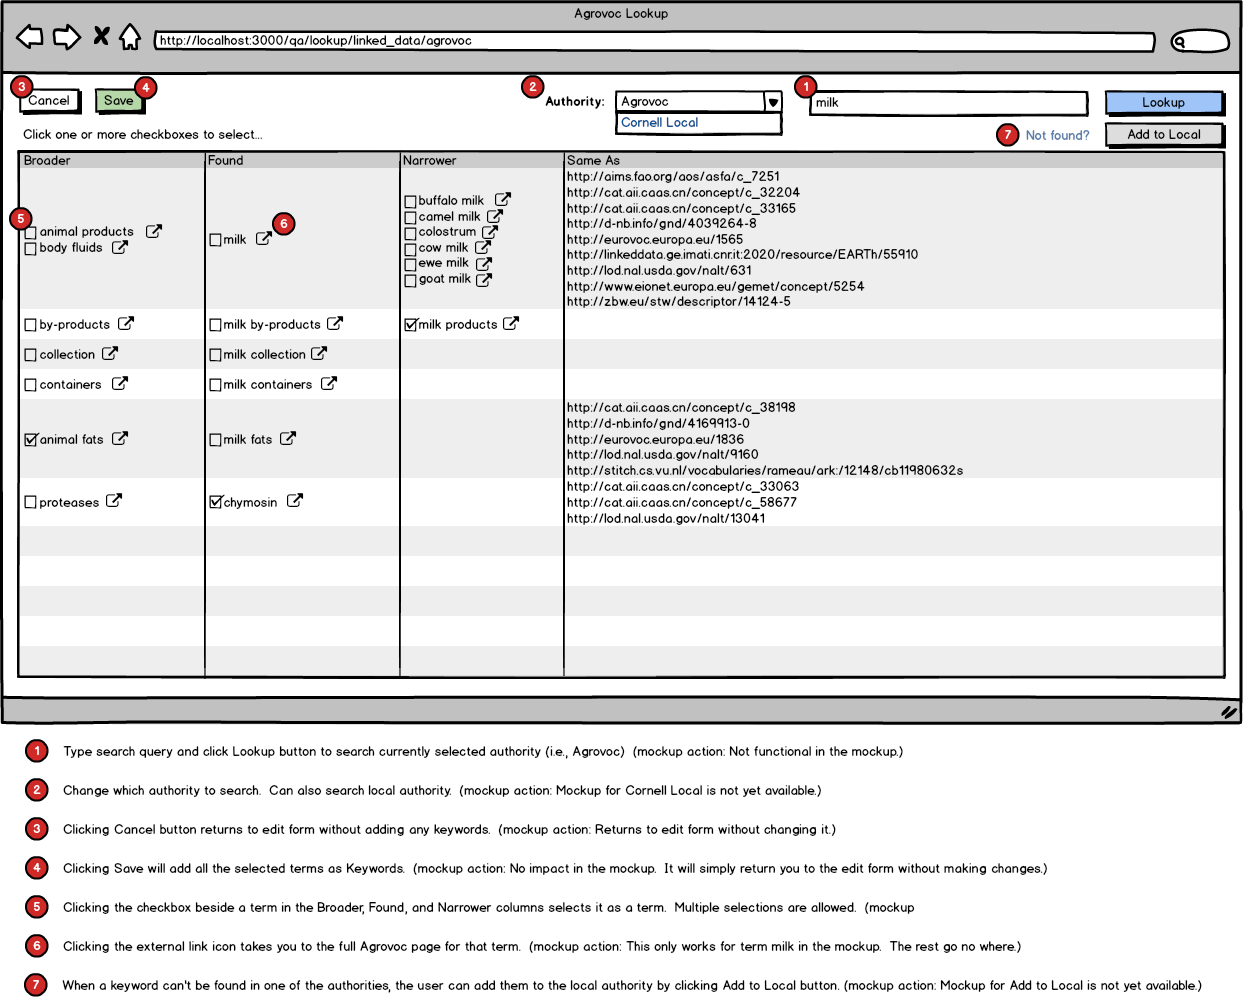Open external link next to chymosin

coord(295,501)
